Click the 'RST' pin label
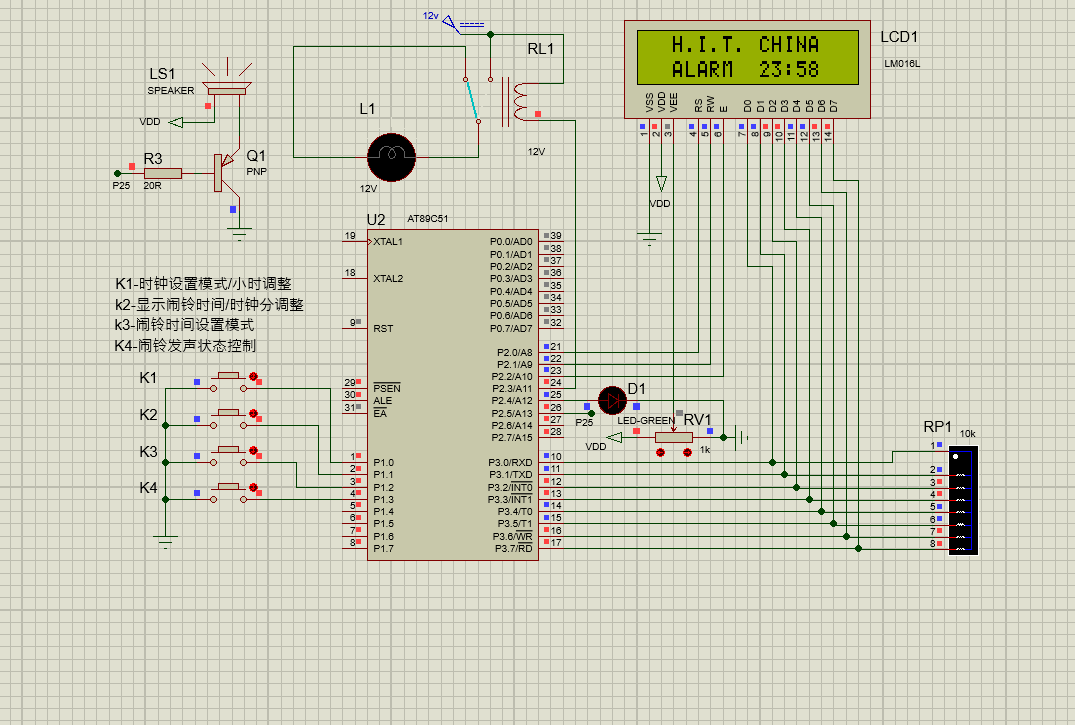The height and width of the screenshot is (725, 1075). pyautogui.click(x=383, y=329)
